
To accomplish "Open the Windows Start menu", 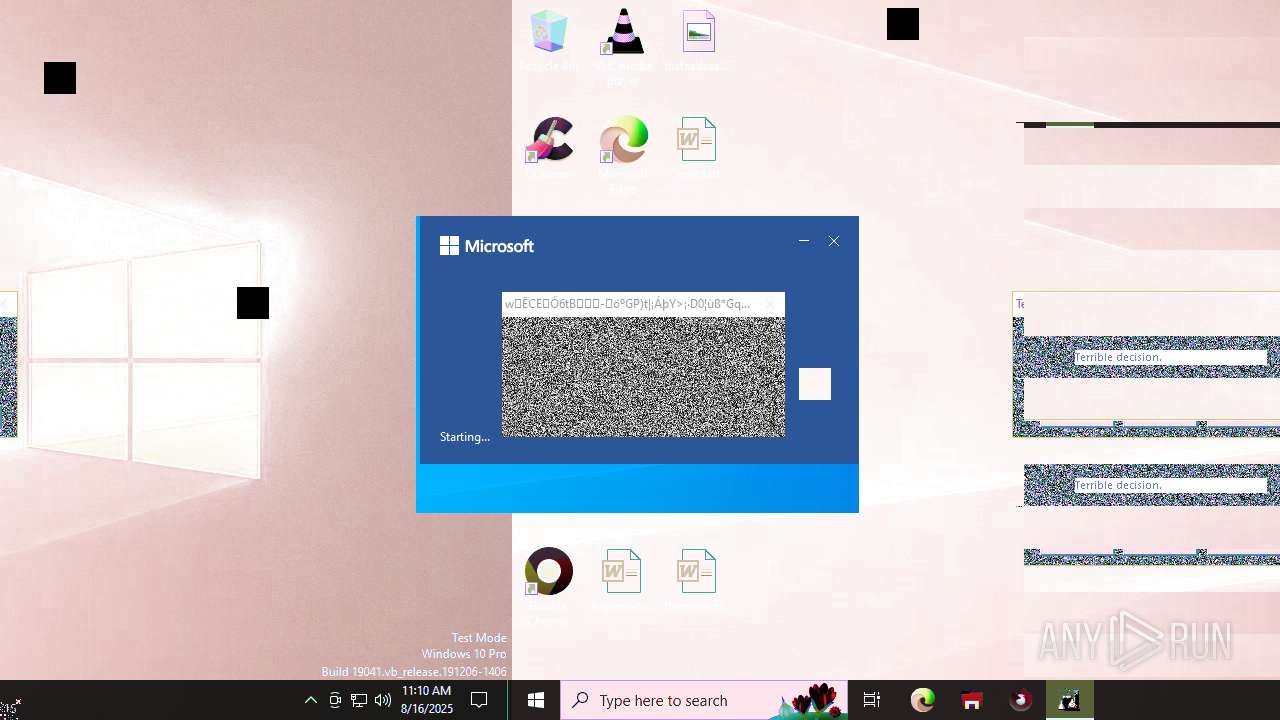I will [536, 700].
